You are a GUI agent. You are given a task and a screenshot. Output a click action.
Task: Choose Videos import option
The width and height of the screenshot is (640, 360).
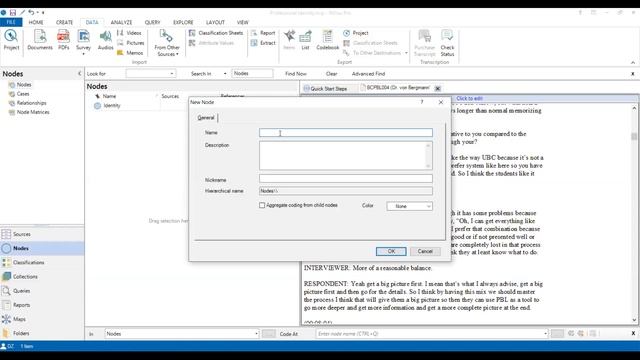pos(129,33)
